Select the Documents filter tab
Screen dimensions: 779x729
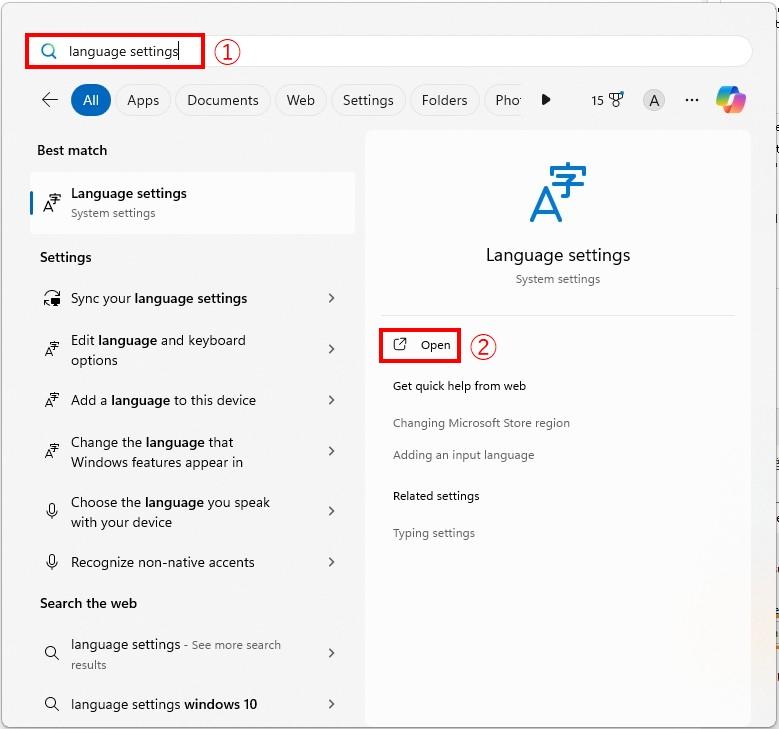(223, 100)
